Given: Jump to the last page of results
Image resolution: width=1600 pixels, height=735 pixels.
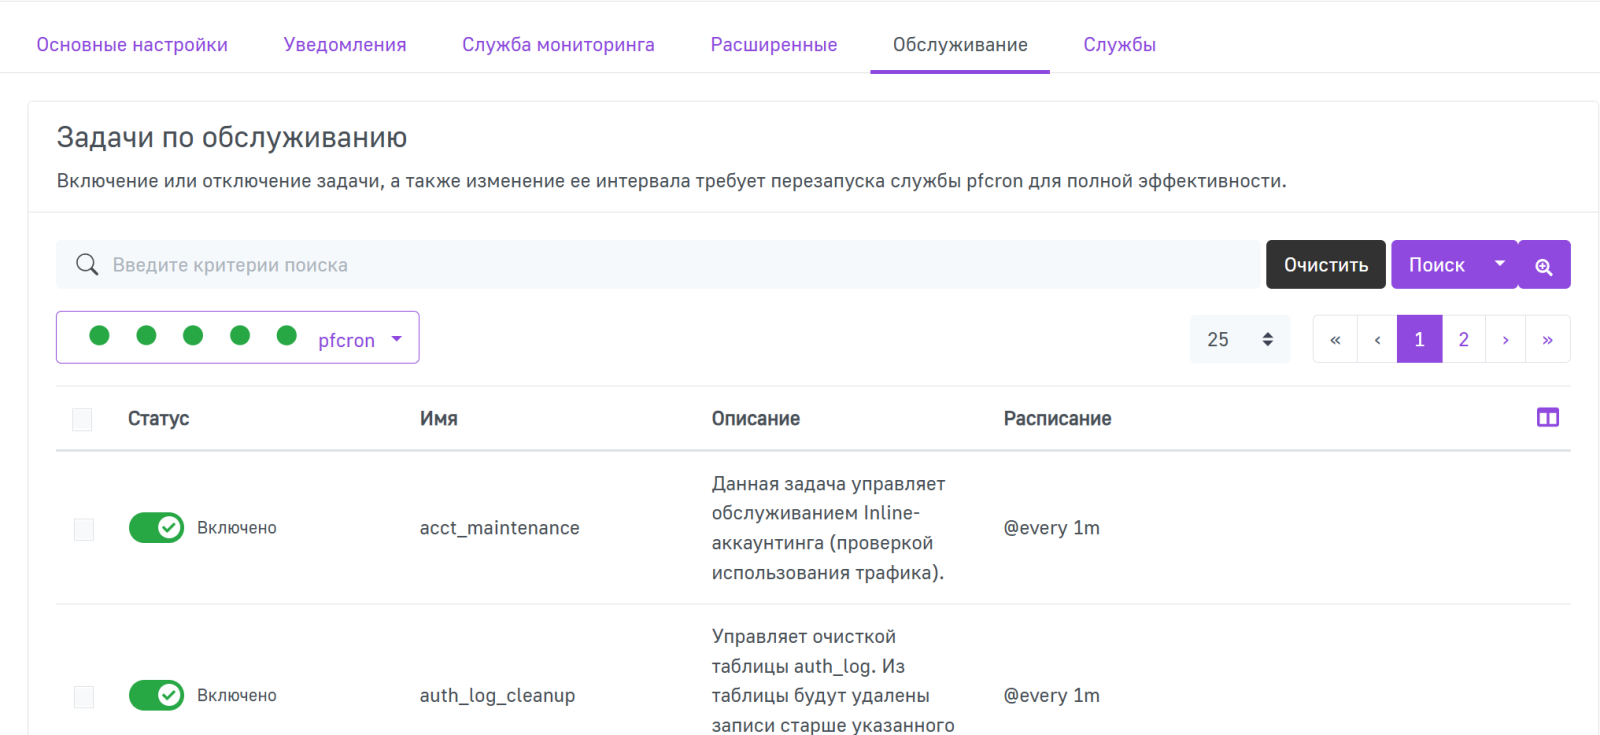Looking at the screenshot, I should [x=1547, y=340].
